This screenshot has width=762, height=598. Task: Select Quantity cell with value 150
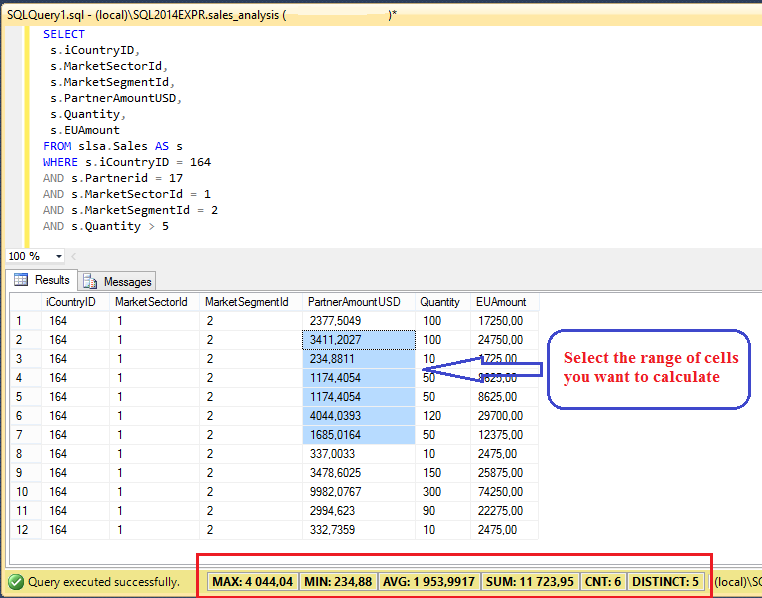click(x=443, y=472)
